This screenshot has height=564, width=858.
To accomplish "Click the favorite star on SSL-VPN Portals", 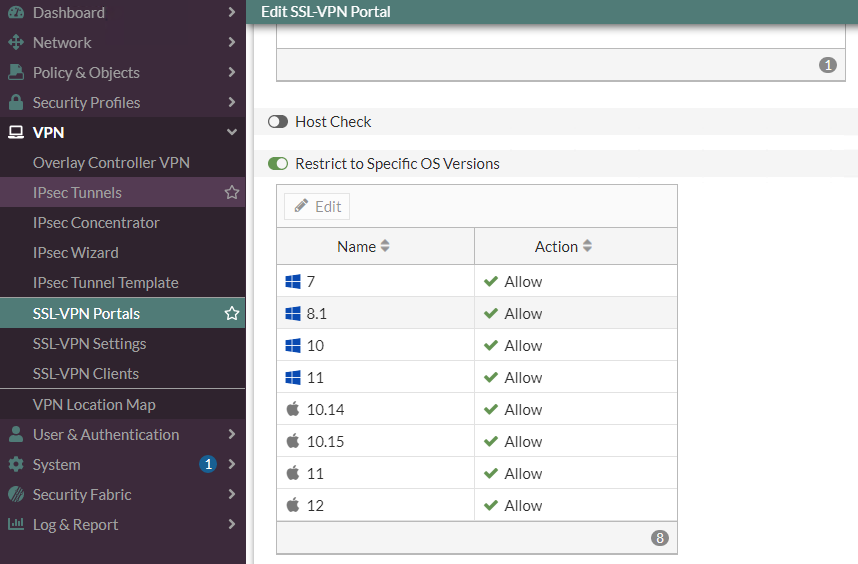I will tap(232, 314).
